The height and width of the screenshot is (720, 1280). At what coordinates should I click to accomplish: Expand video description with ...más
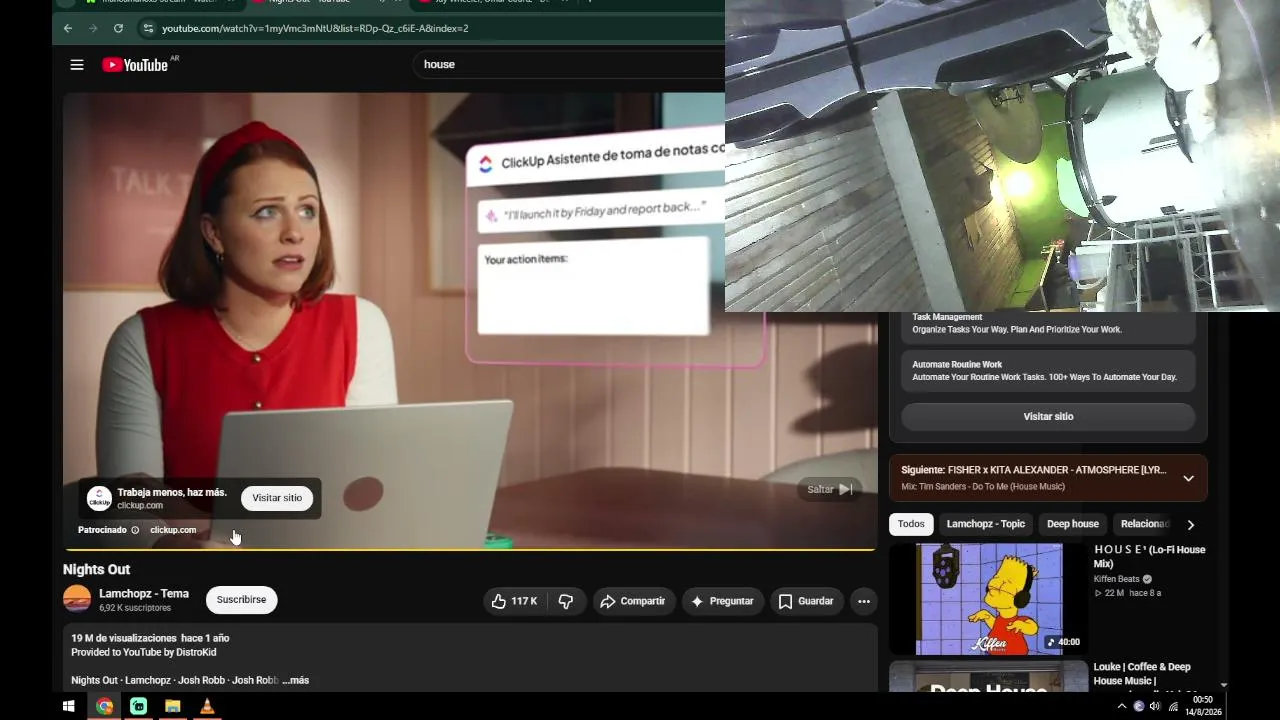(295, 680)
